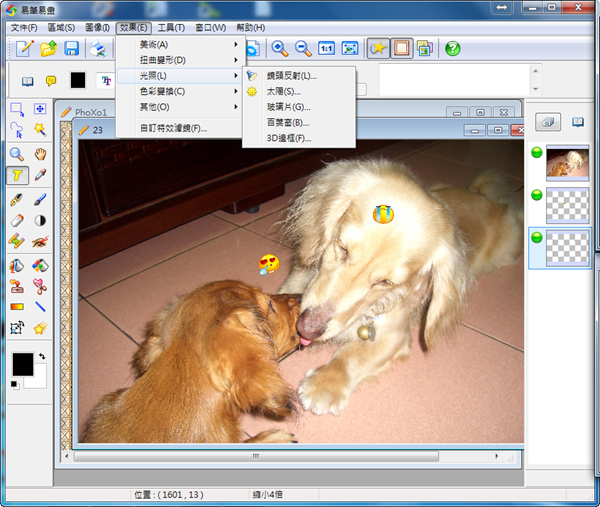Screen dimensions: 600x507
Task: Click the horizontal scrollbar thumb
Action: [256, 456]
